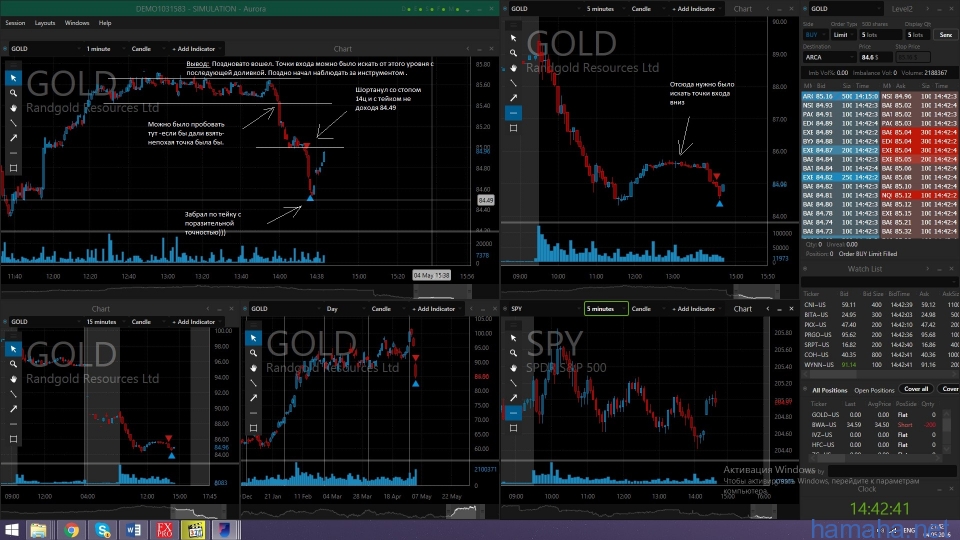960x540 pixels.
Task: Select WYNN-US row in Watch List
Action: point(880,364)
